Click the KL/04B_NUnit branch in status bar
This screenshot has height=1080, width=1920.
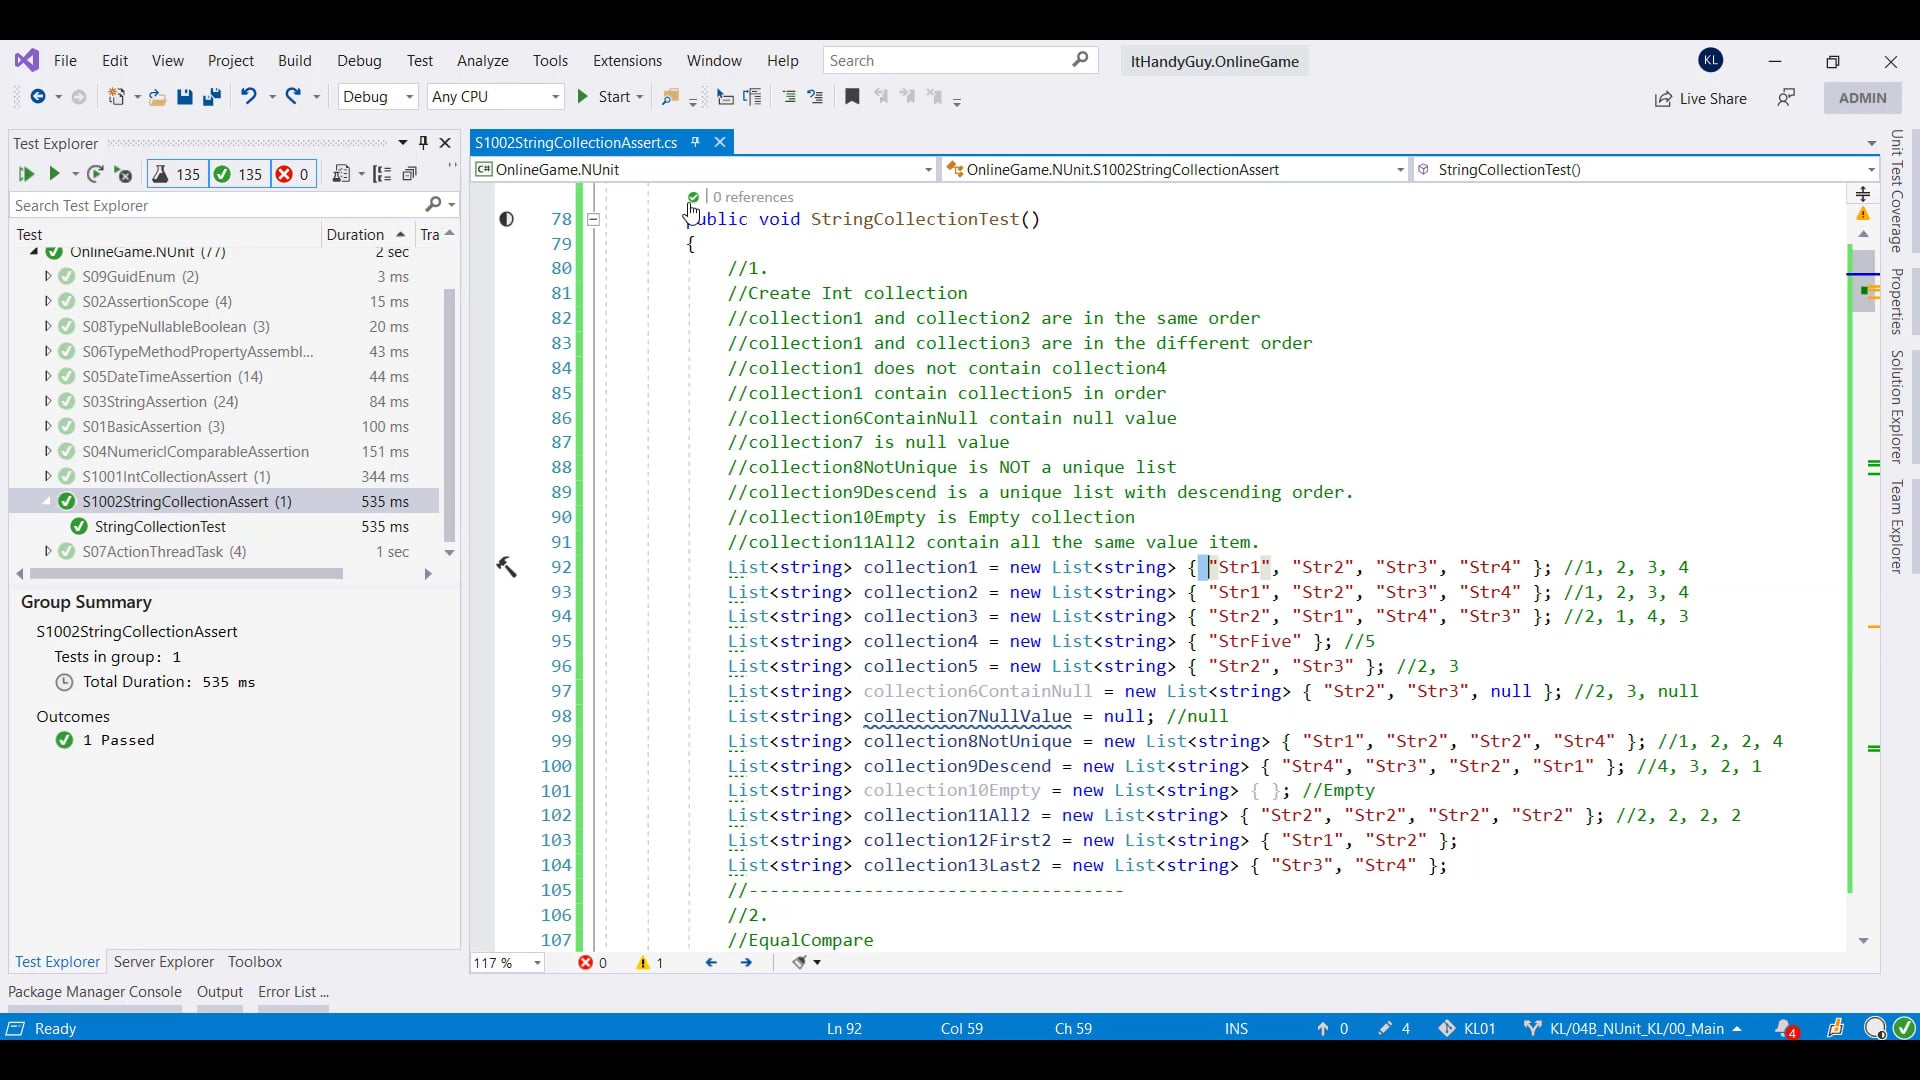[x=1634, y=1028]
